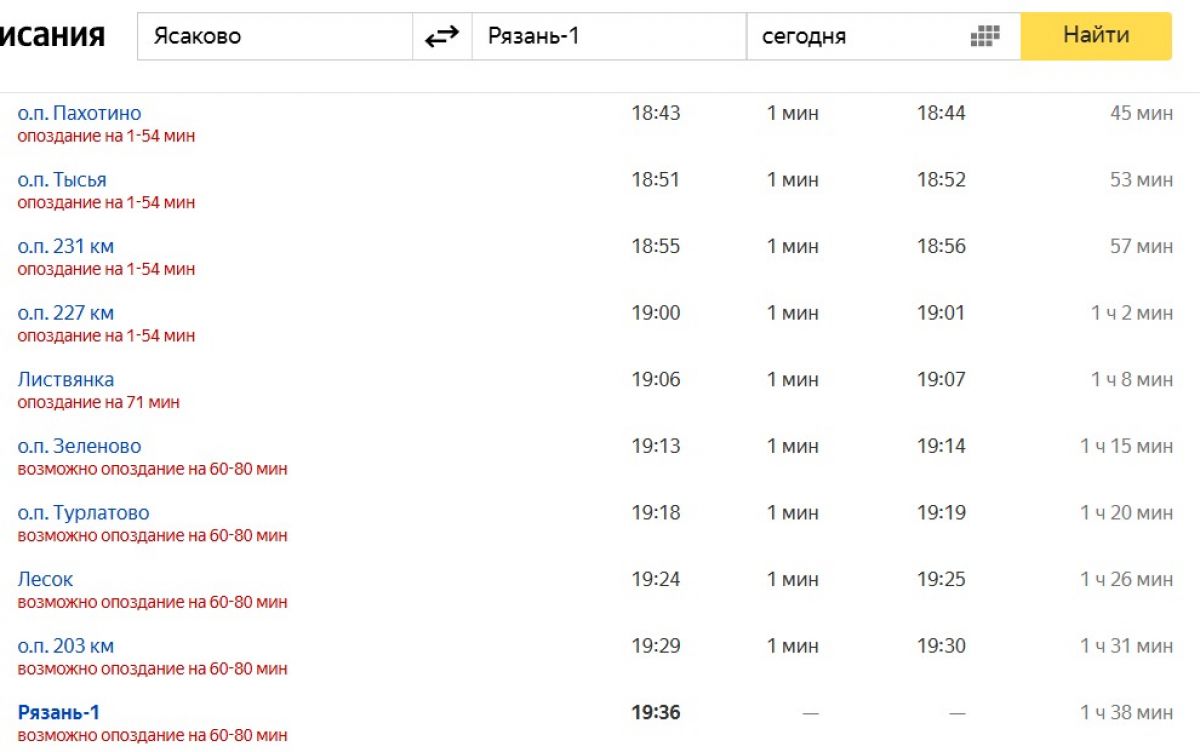Screen dimensions: 1200x752
Task: Click the delay notice under о.п. Пахотино
Action: [x=106, y=136]
